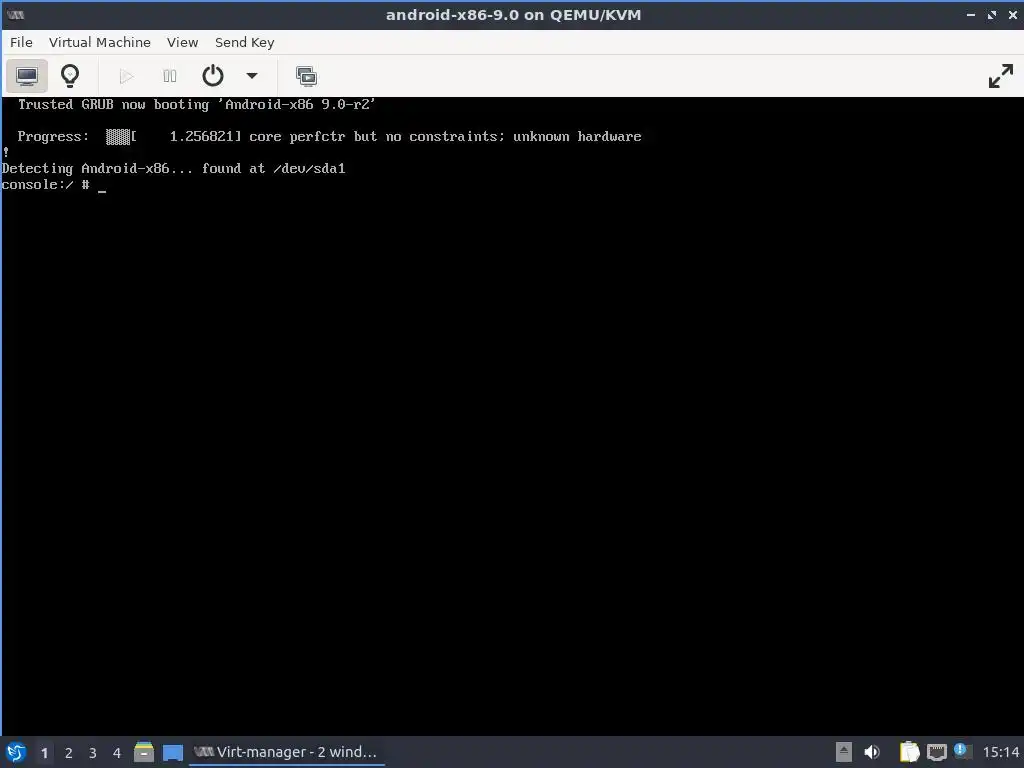Close the android-x86-9.0 window
The image size is (1024, 768).
tap(1013, 15)
